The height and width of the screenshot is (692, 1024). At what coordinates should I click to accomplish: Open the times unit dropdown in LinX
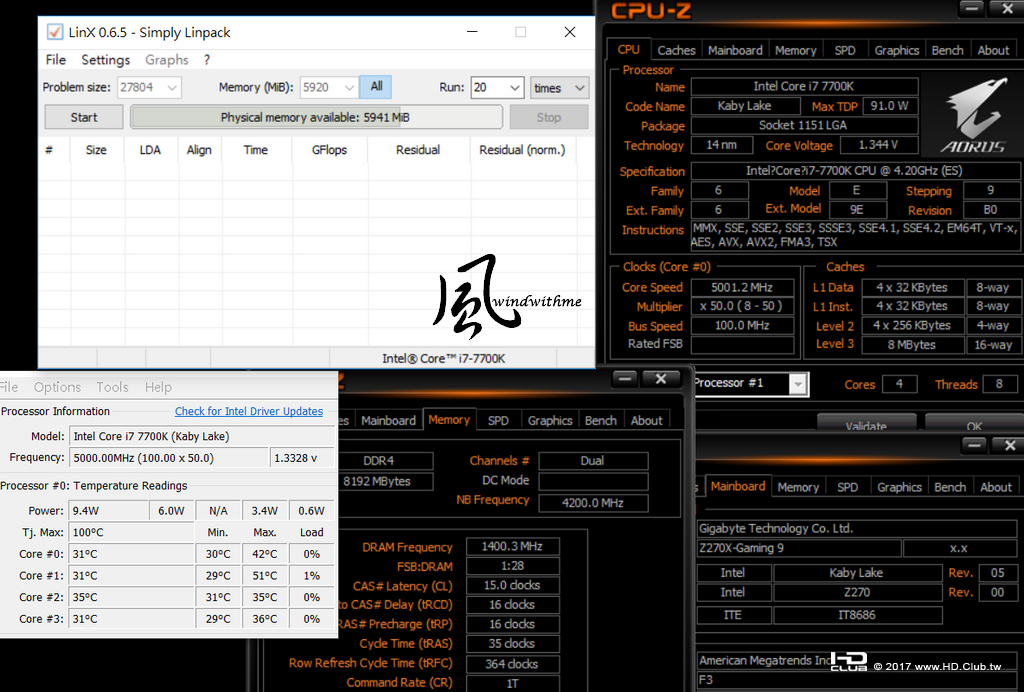point(559,87)
